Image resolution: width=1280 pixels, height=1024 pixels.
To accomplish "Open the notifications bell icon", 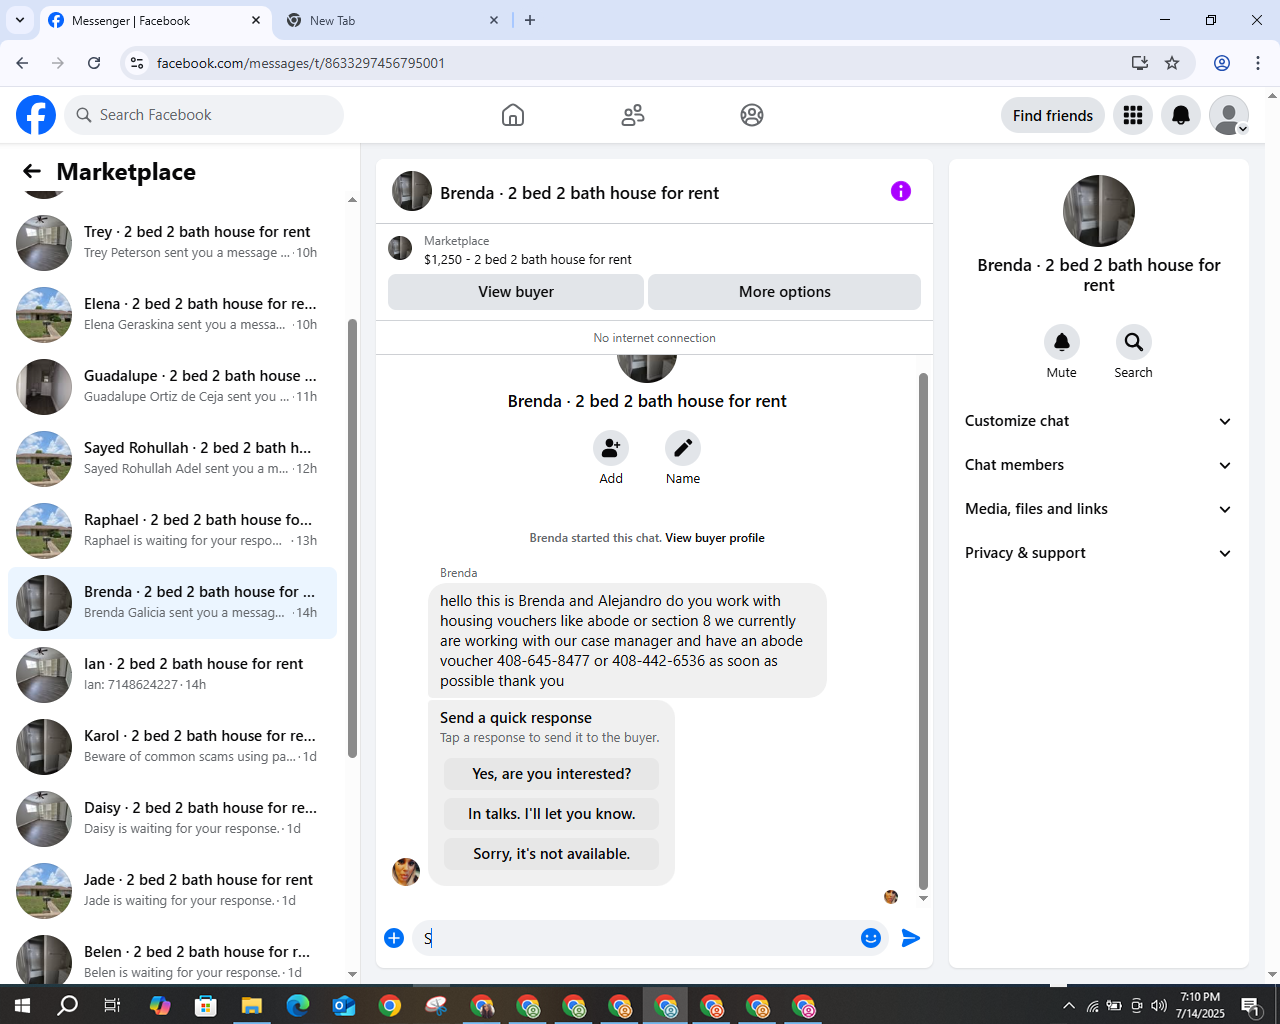I will pyautogui.click(x=1181, y=115).
